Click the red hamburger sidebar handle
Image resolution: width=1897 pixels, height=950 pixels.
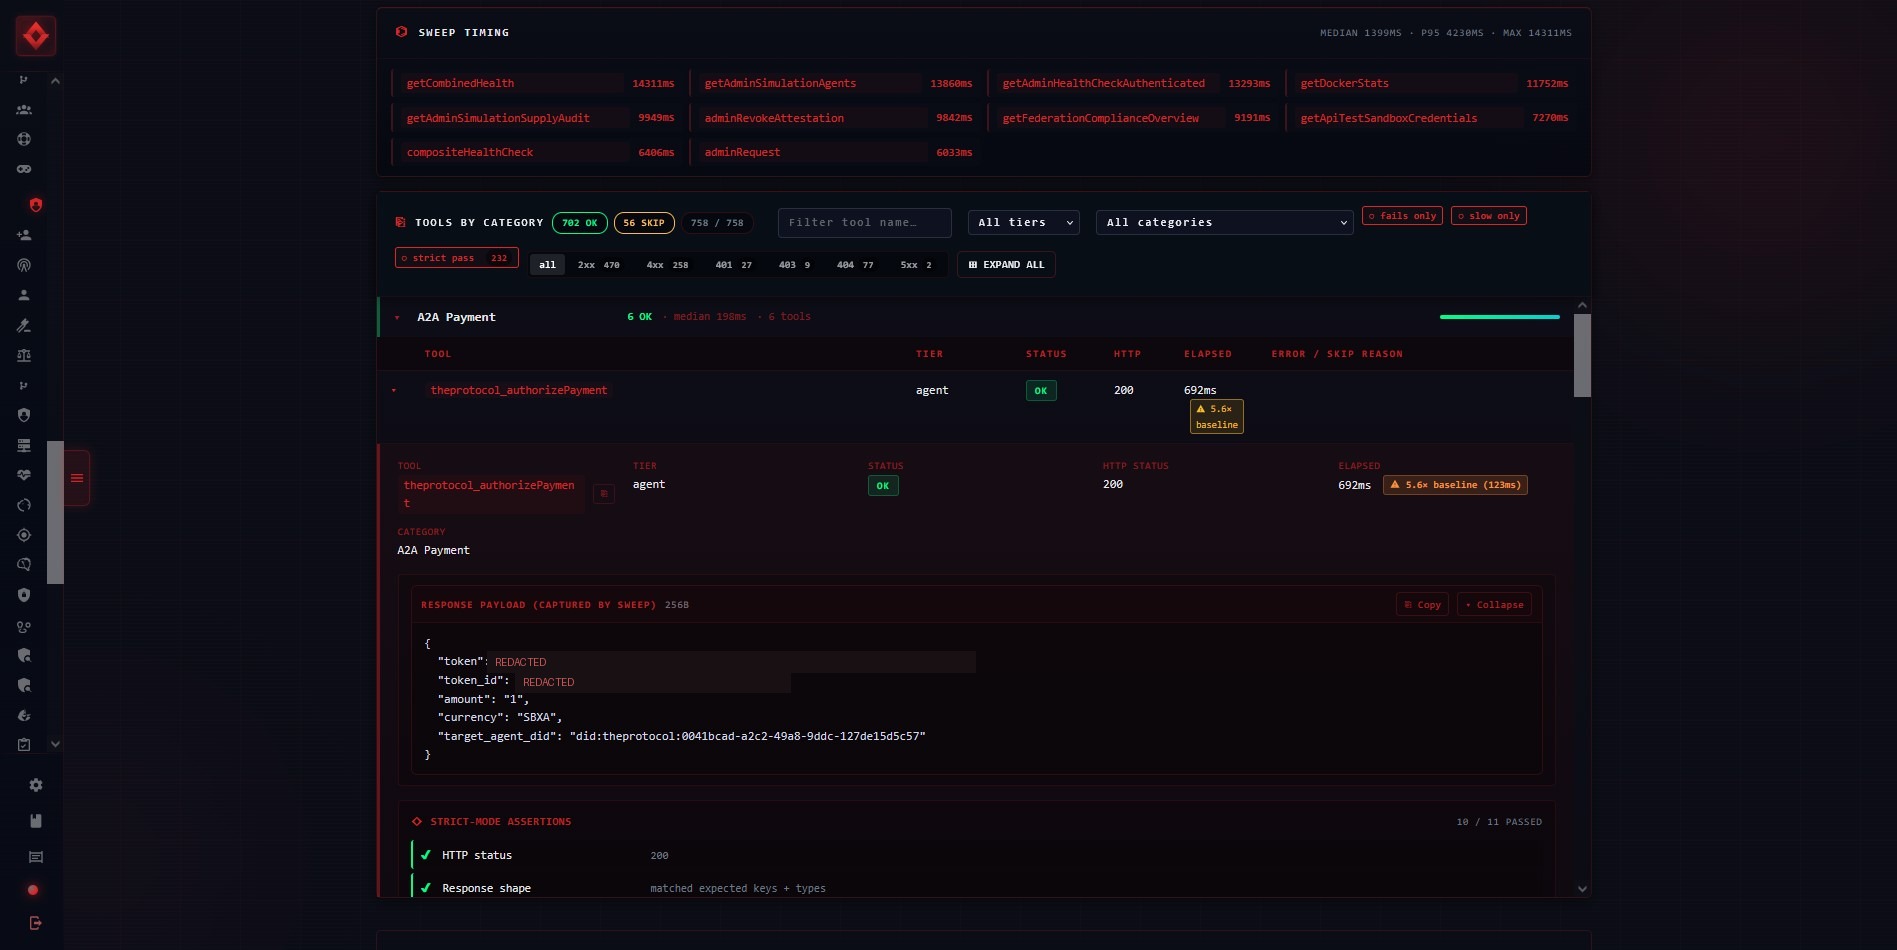click(x=77, y=478)
